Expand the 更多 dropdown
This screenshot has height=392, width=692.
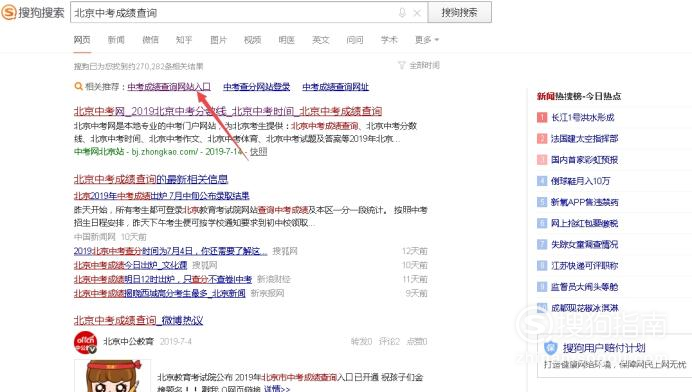pos(427,40)
